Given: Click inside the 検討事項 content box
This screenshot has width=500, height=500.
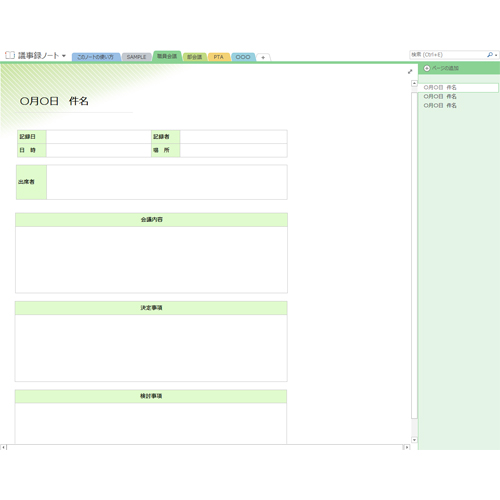Looking at the screenshot, I should click(x=151, y=423).
